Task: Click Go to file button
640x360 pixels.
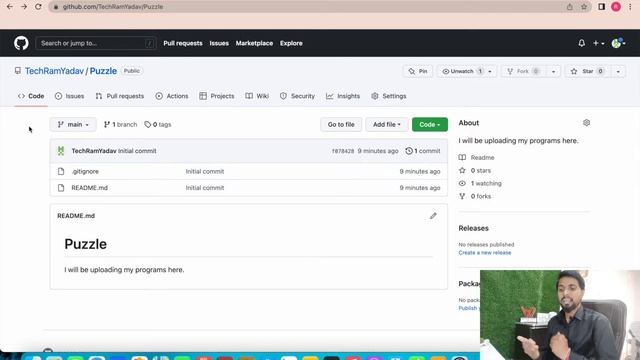Action: coord(341,124)
